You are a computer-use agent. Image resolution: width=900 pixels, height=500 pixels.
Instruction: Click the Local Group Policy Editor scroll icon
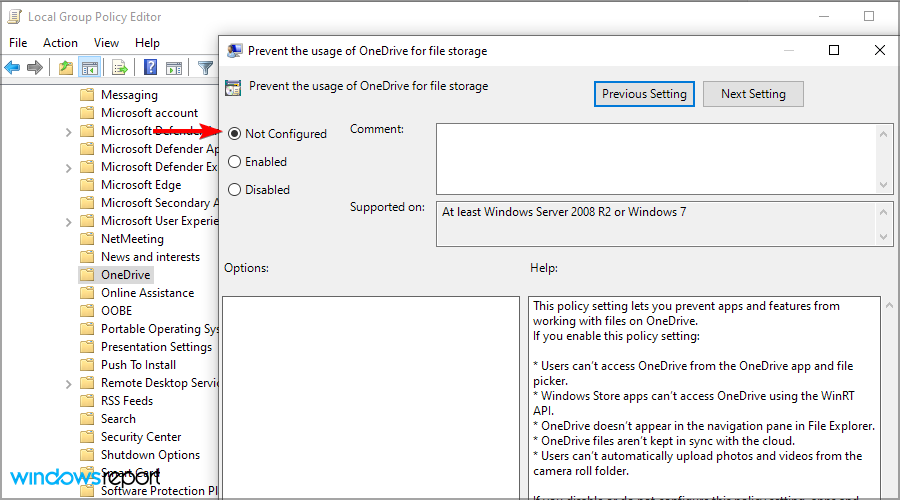tap(14, 17)
